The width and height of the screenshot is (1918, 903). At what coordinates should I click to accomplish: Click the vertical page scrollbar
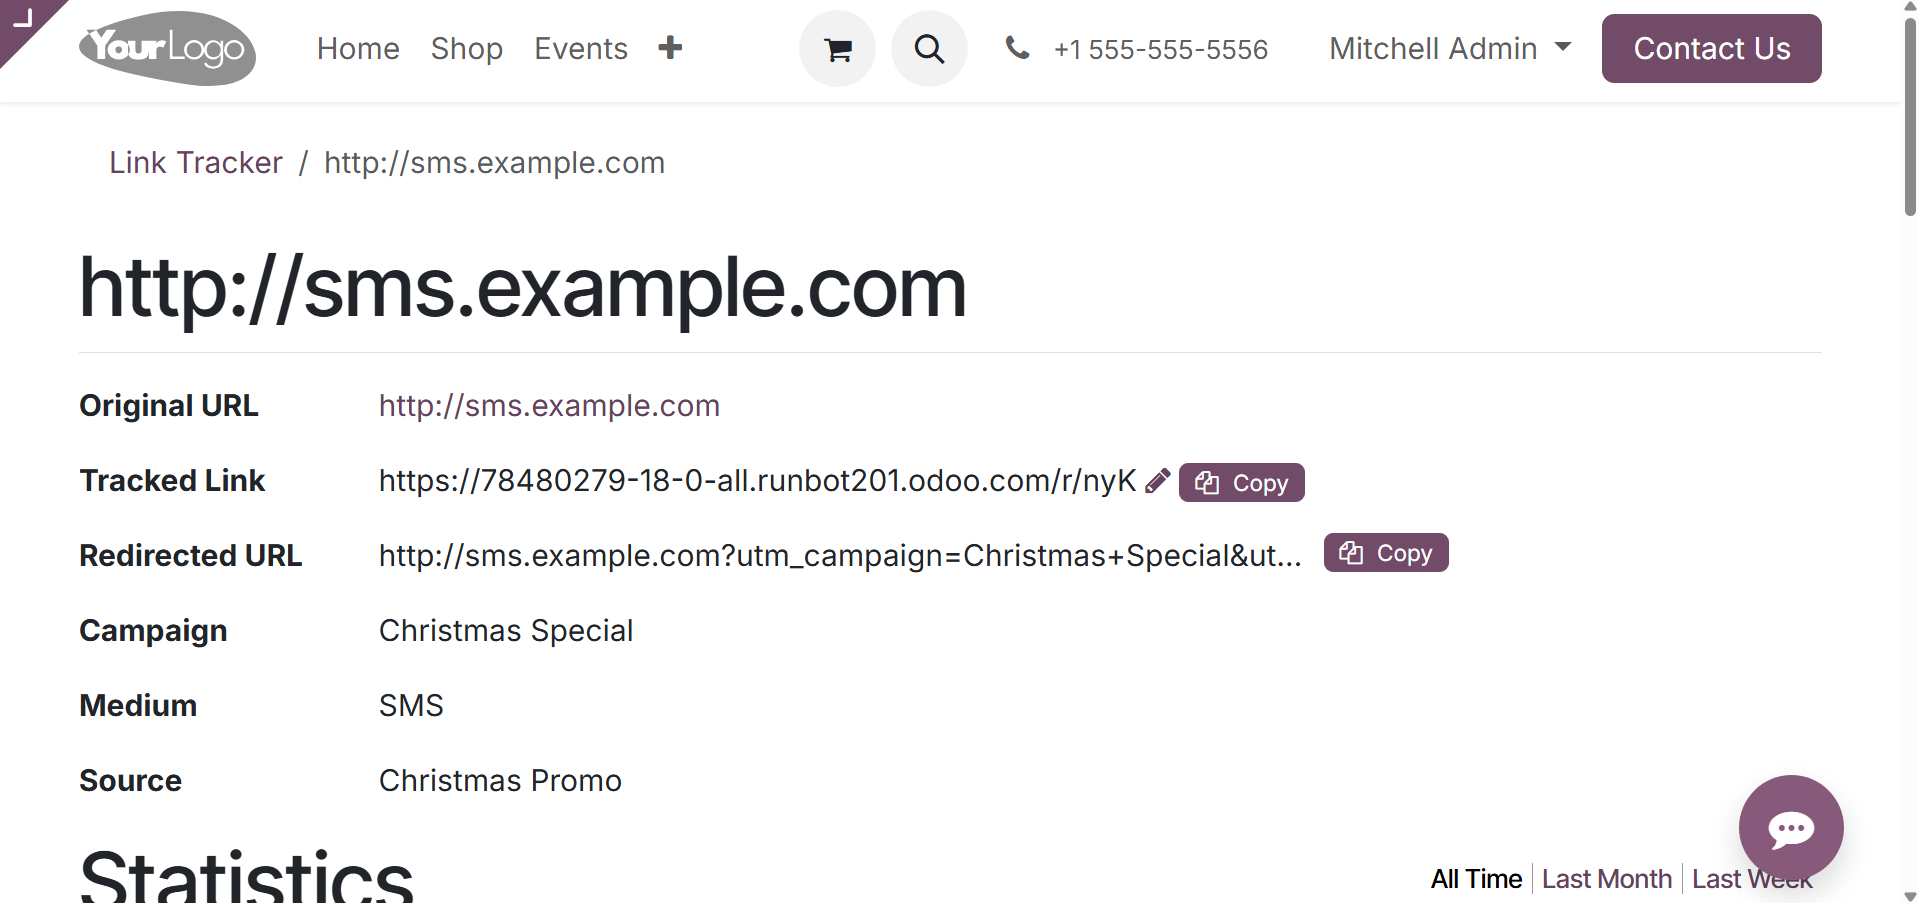coord(1909,120)
